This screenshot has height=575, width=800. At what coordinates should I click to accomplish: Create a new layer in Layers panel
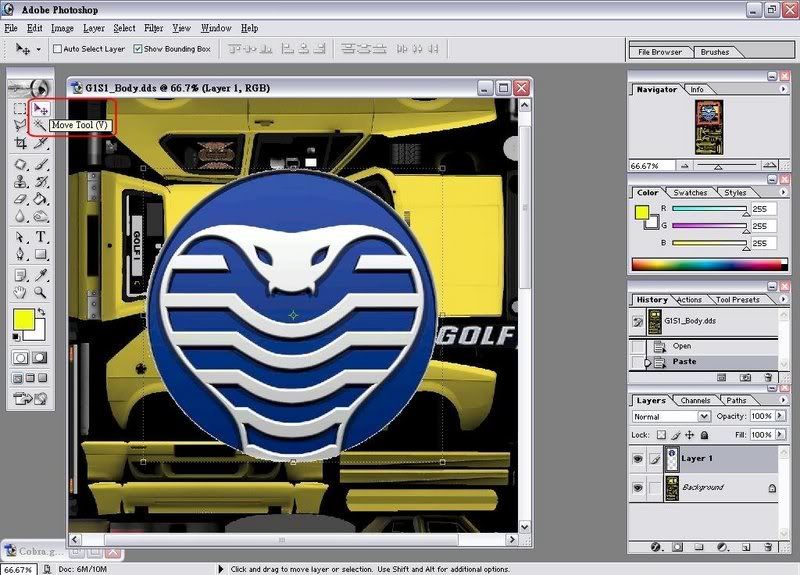click(x=745, y=547)
